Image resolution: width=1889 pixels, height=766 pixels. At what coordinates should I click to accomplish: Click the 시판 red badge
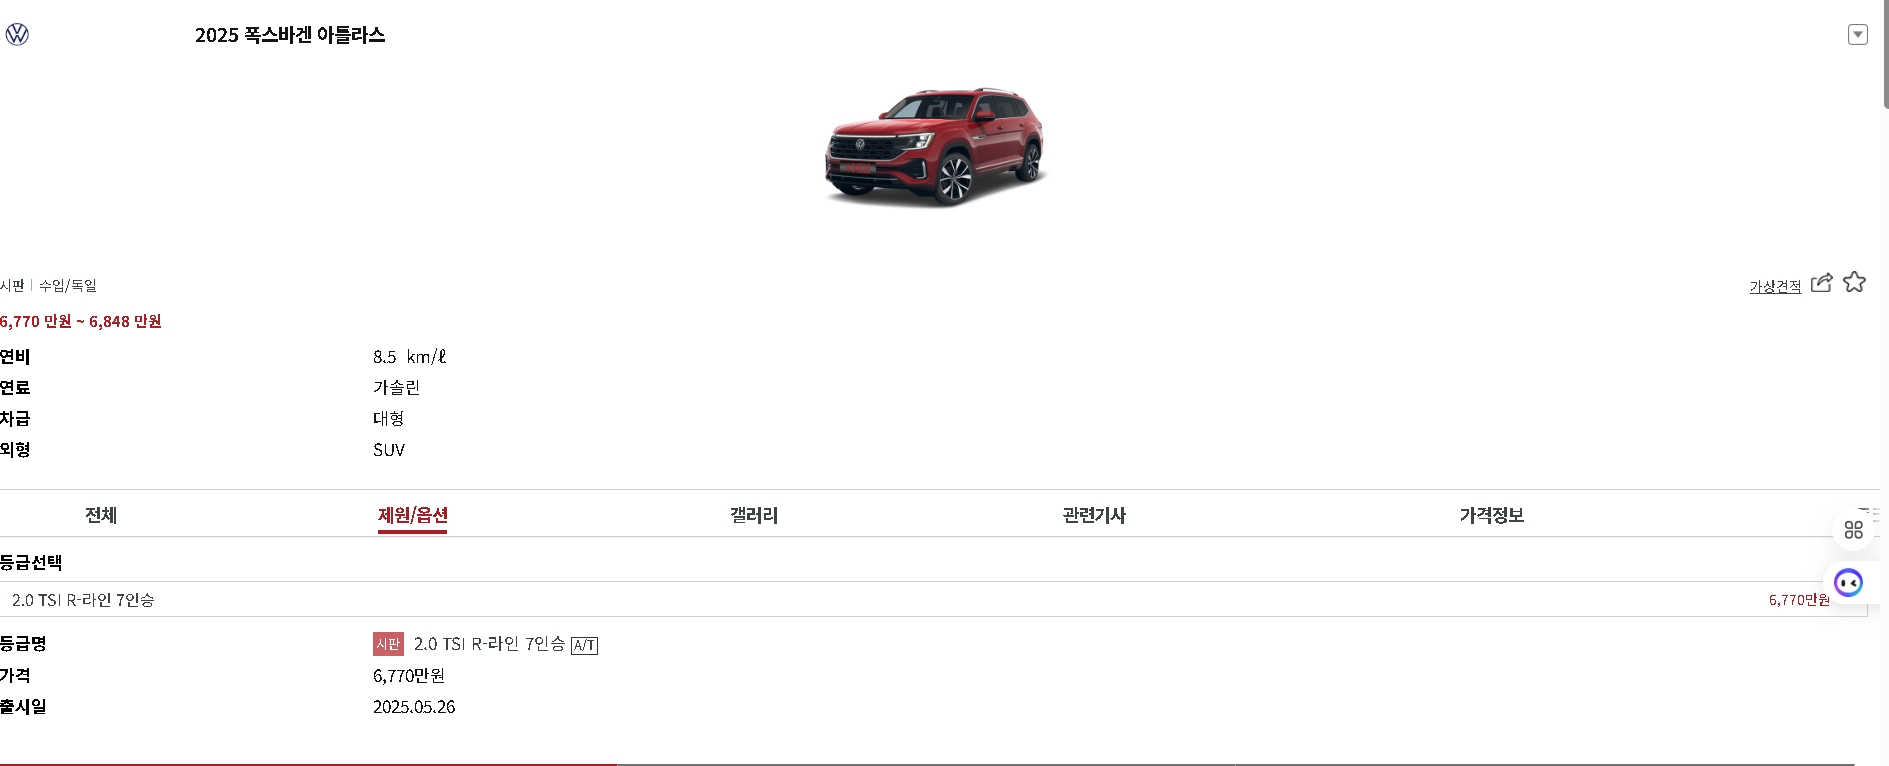[388, 644]
